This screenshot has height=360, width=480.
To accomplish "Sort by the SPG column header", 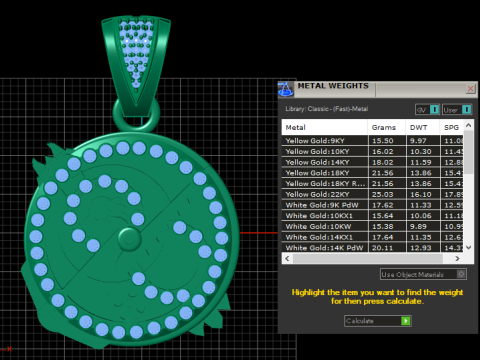I will [452, 127].
